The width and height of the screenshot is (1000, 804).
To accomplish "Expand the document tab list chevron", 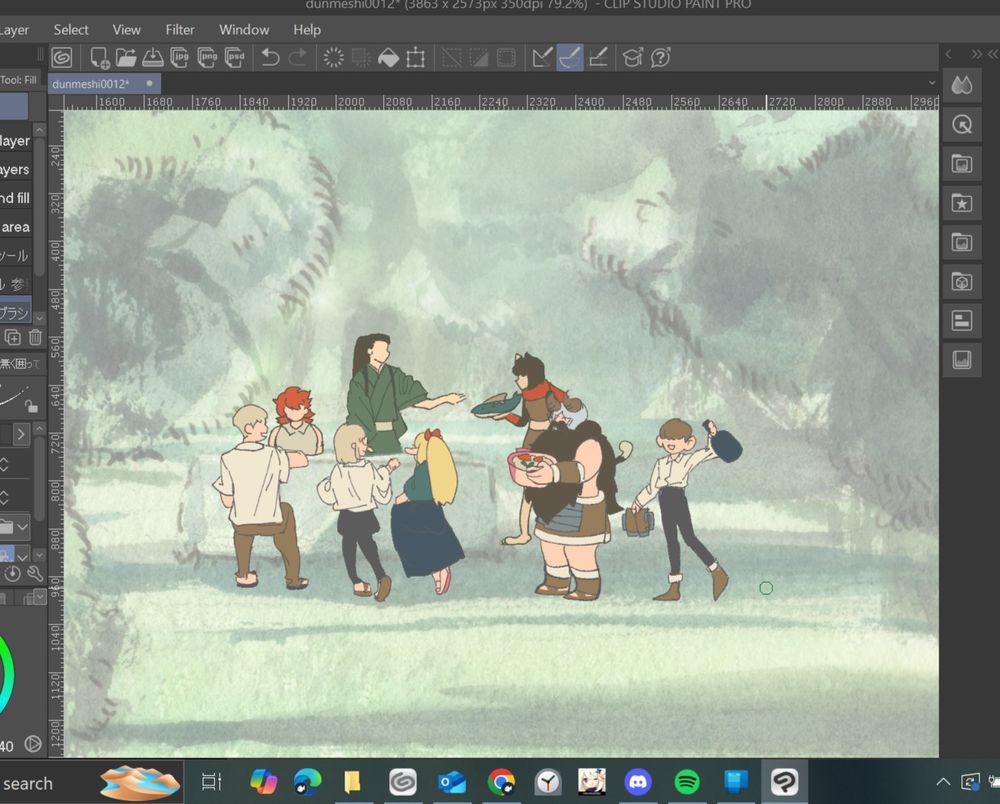I will (932, 83).
